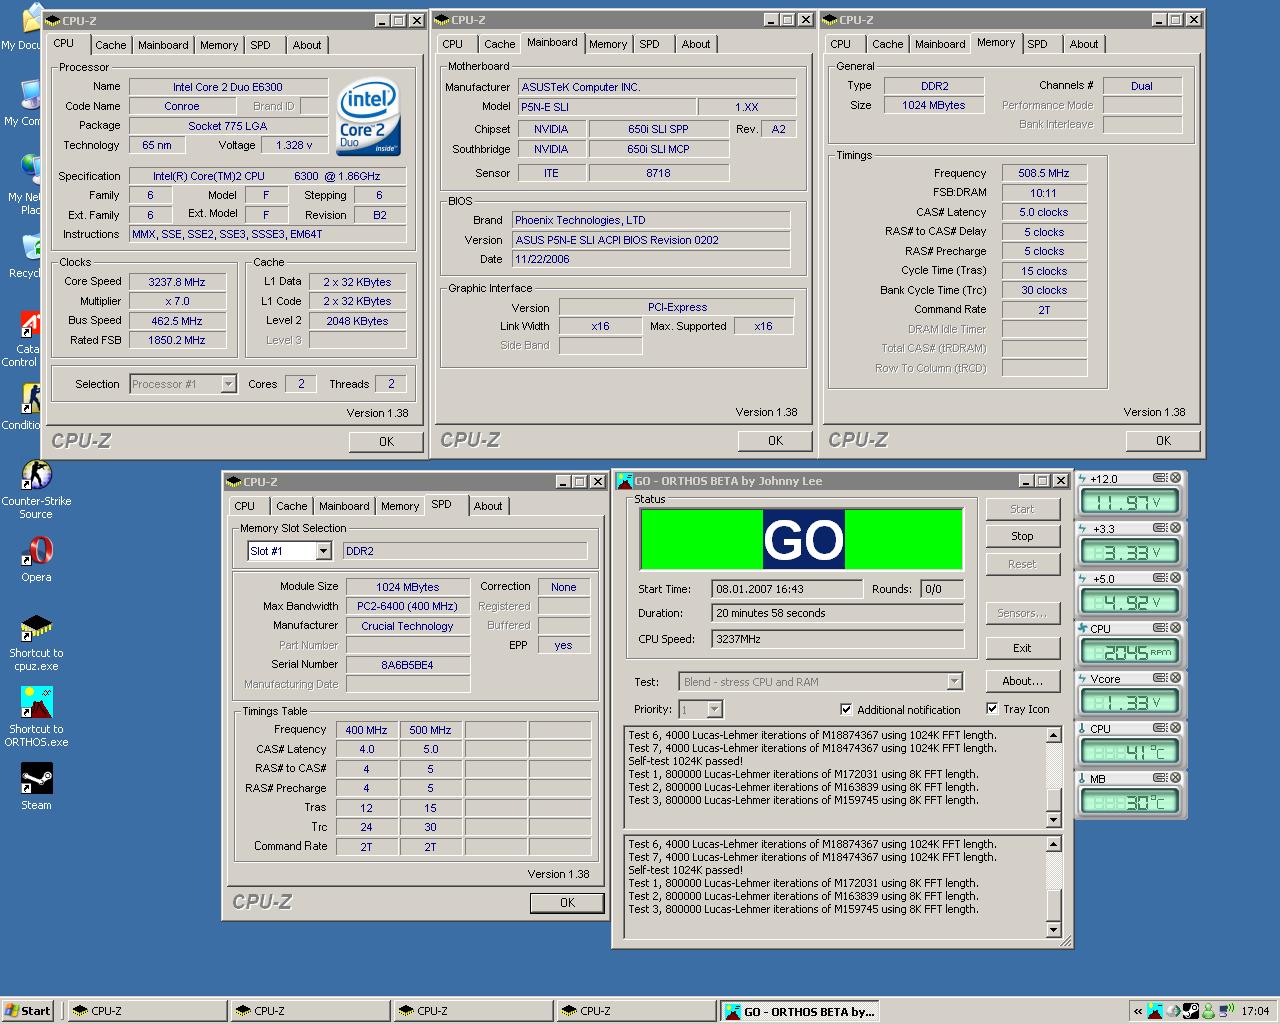Switch to CPU tab in Memory window
Screen dimensions: 1280x1024
tap(840, 44)
